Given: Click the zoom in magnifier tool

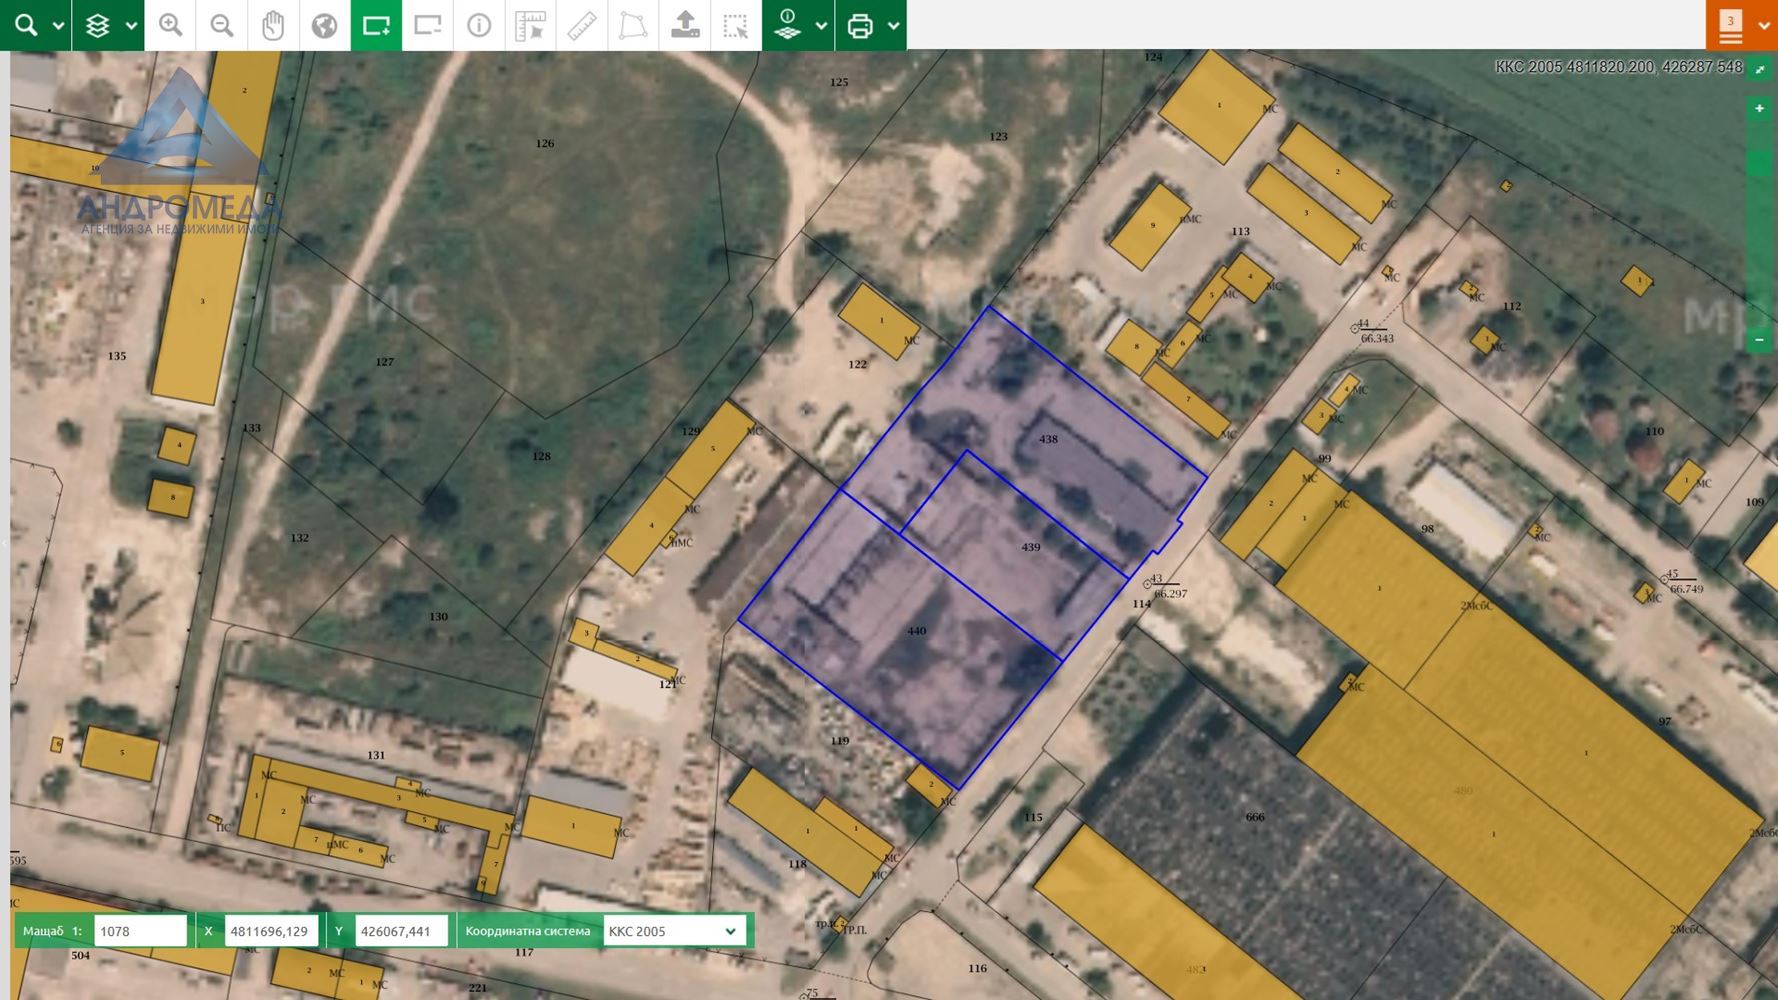Looking at the screenshot, I should tap(170, 25).
